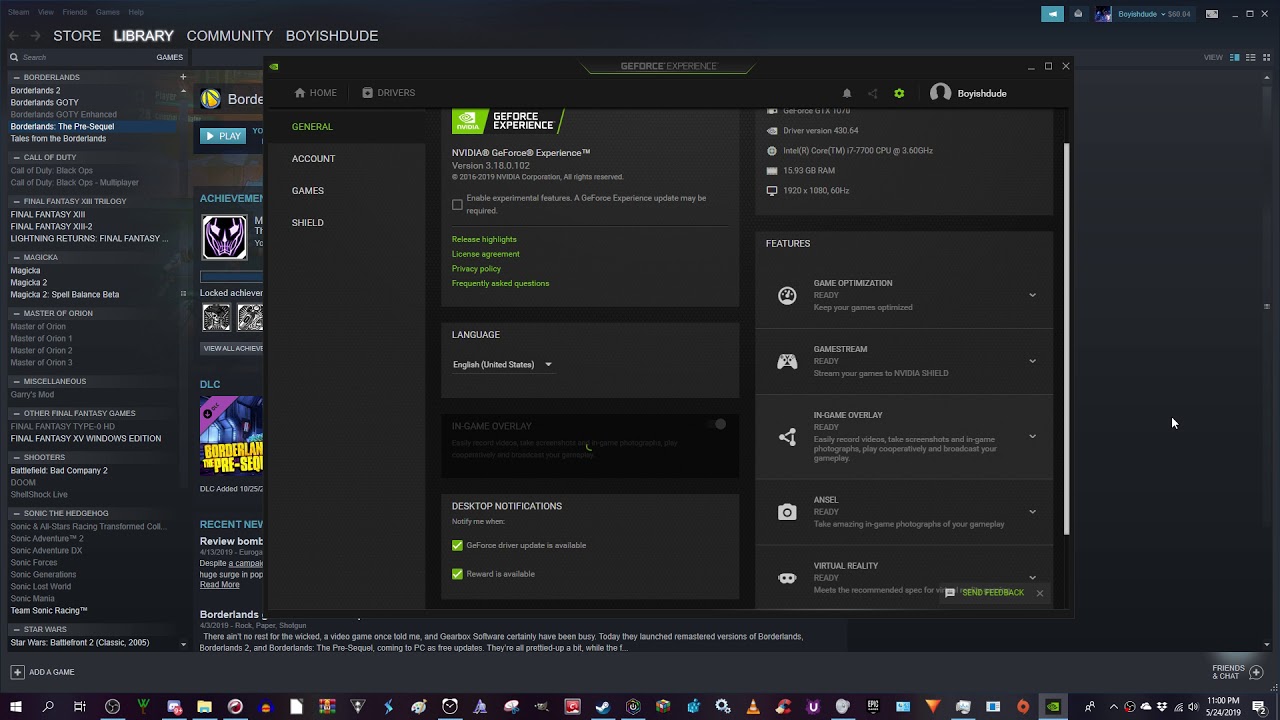Click the In-Game Overlay share icon in Features
The width and height of the screenshot is (1280, 720).
coord(787,436)
